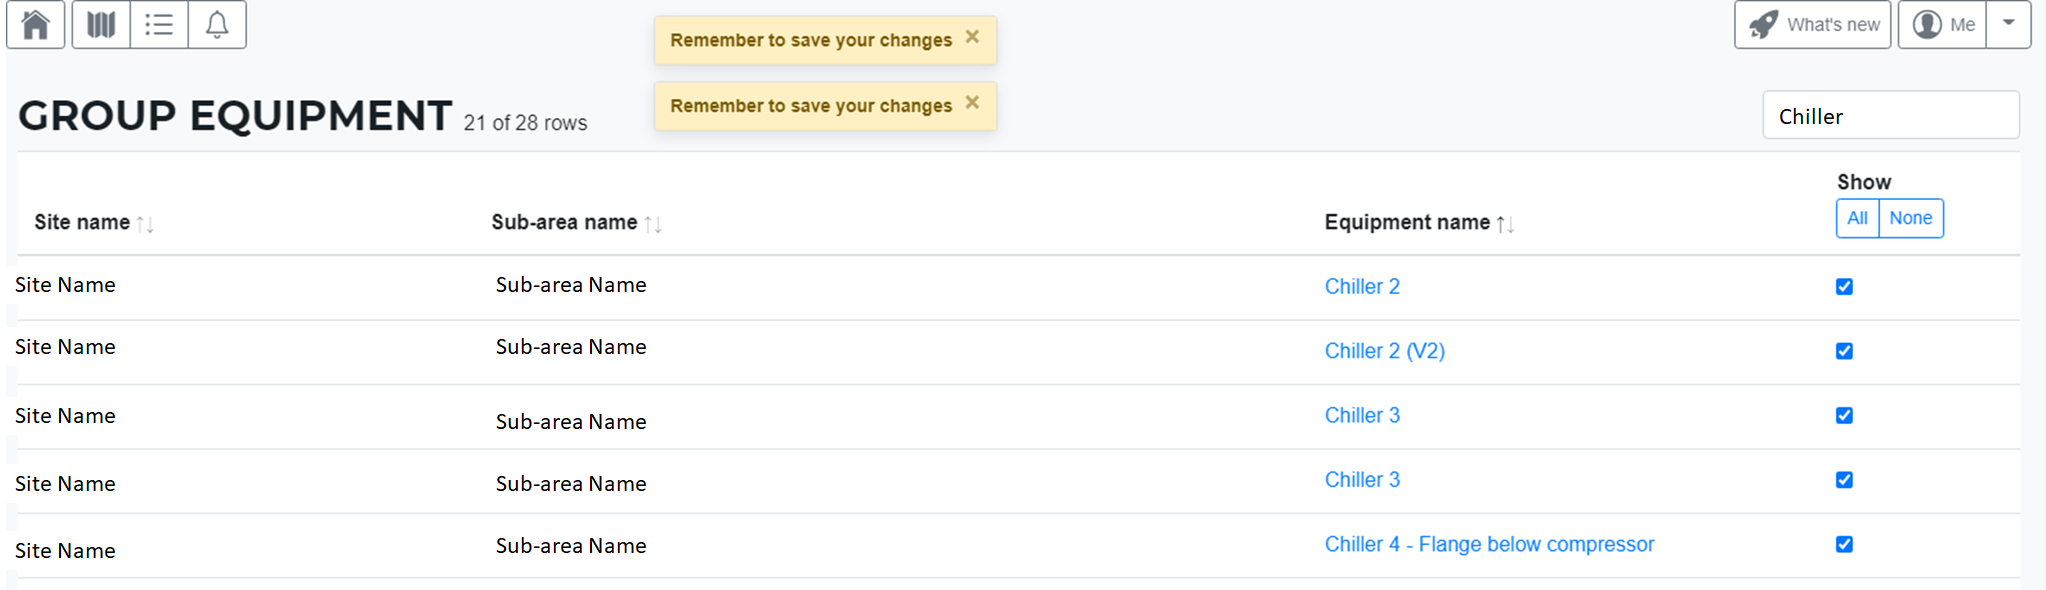This screenshot has height=590, width=2046.
Task: Toggle Show checkbox for Chiller 2 (V2)
Action: click(1844, 351)
